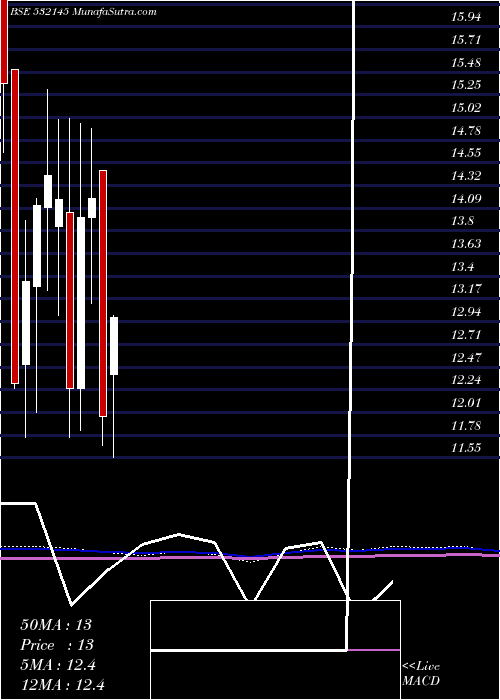This screenshot has width=500, height=700.
Task: Click the 14.55 price axis label
Action: [x=466, y=153]
